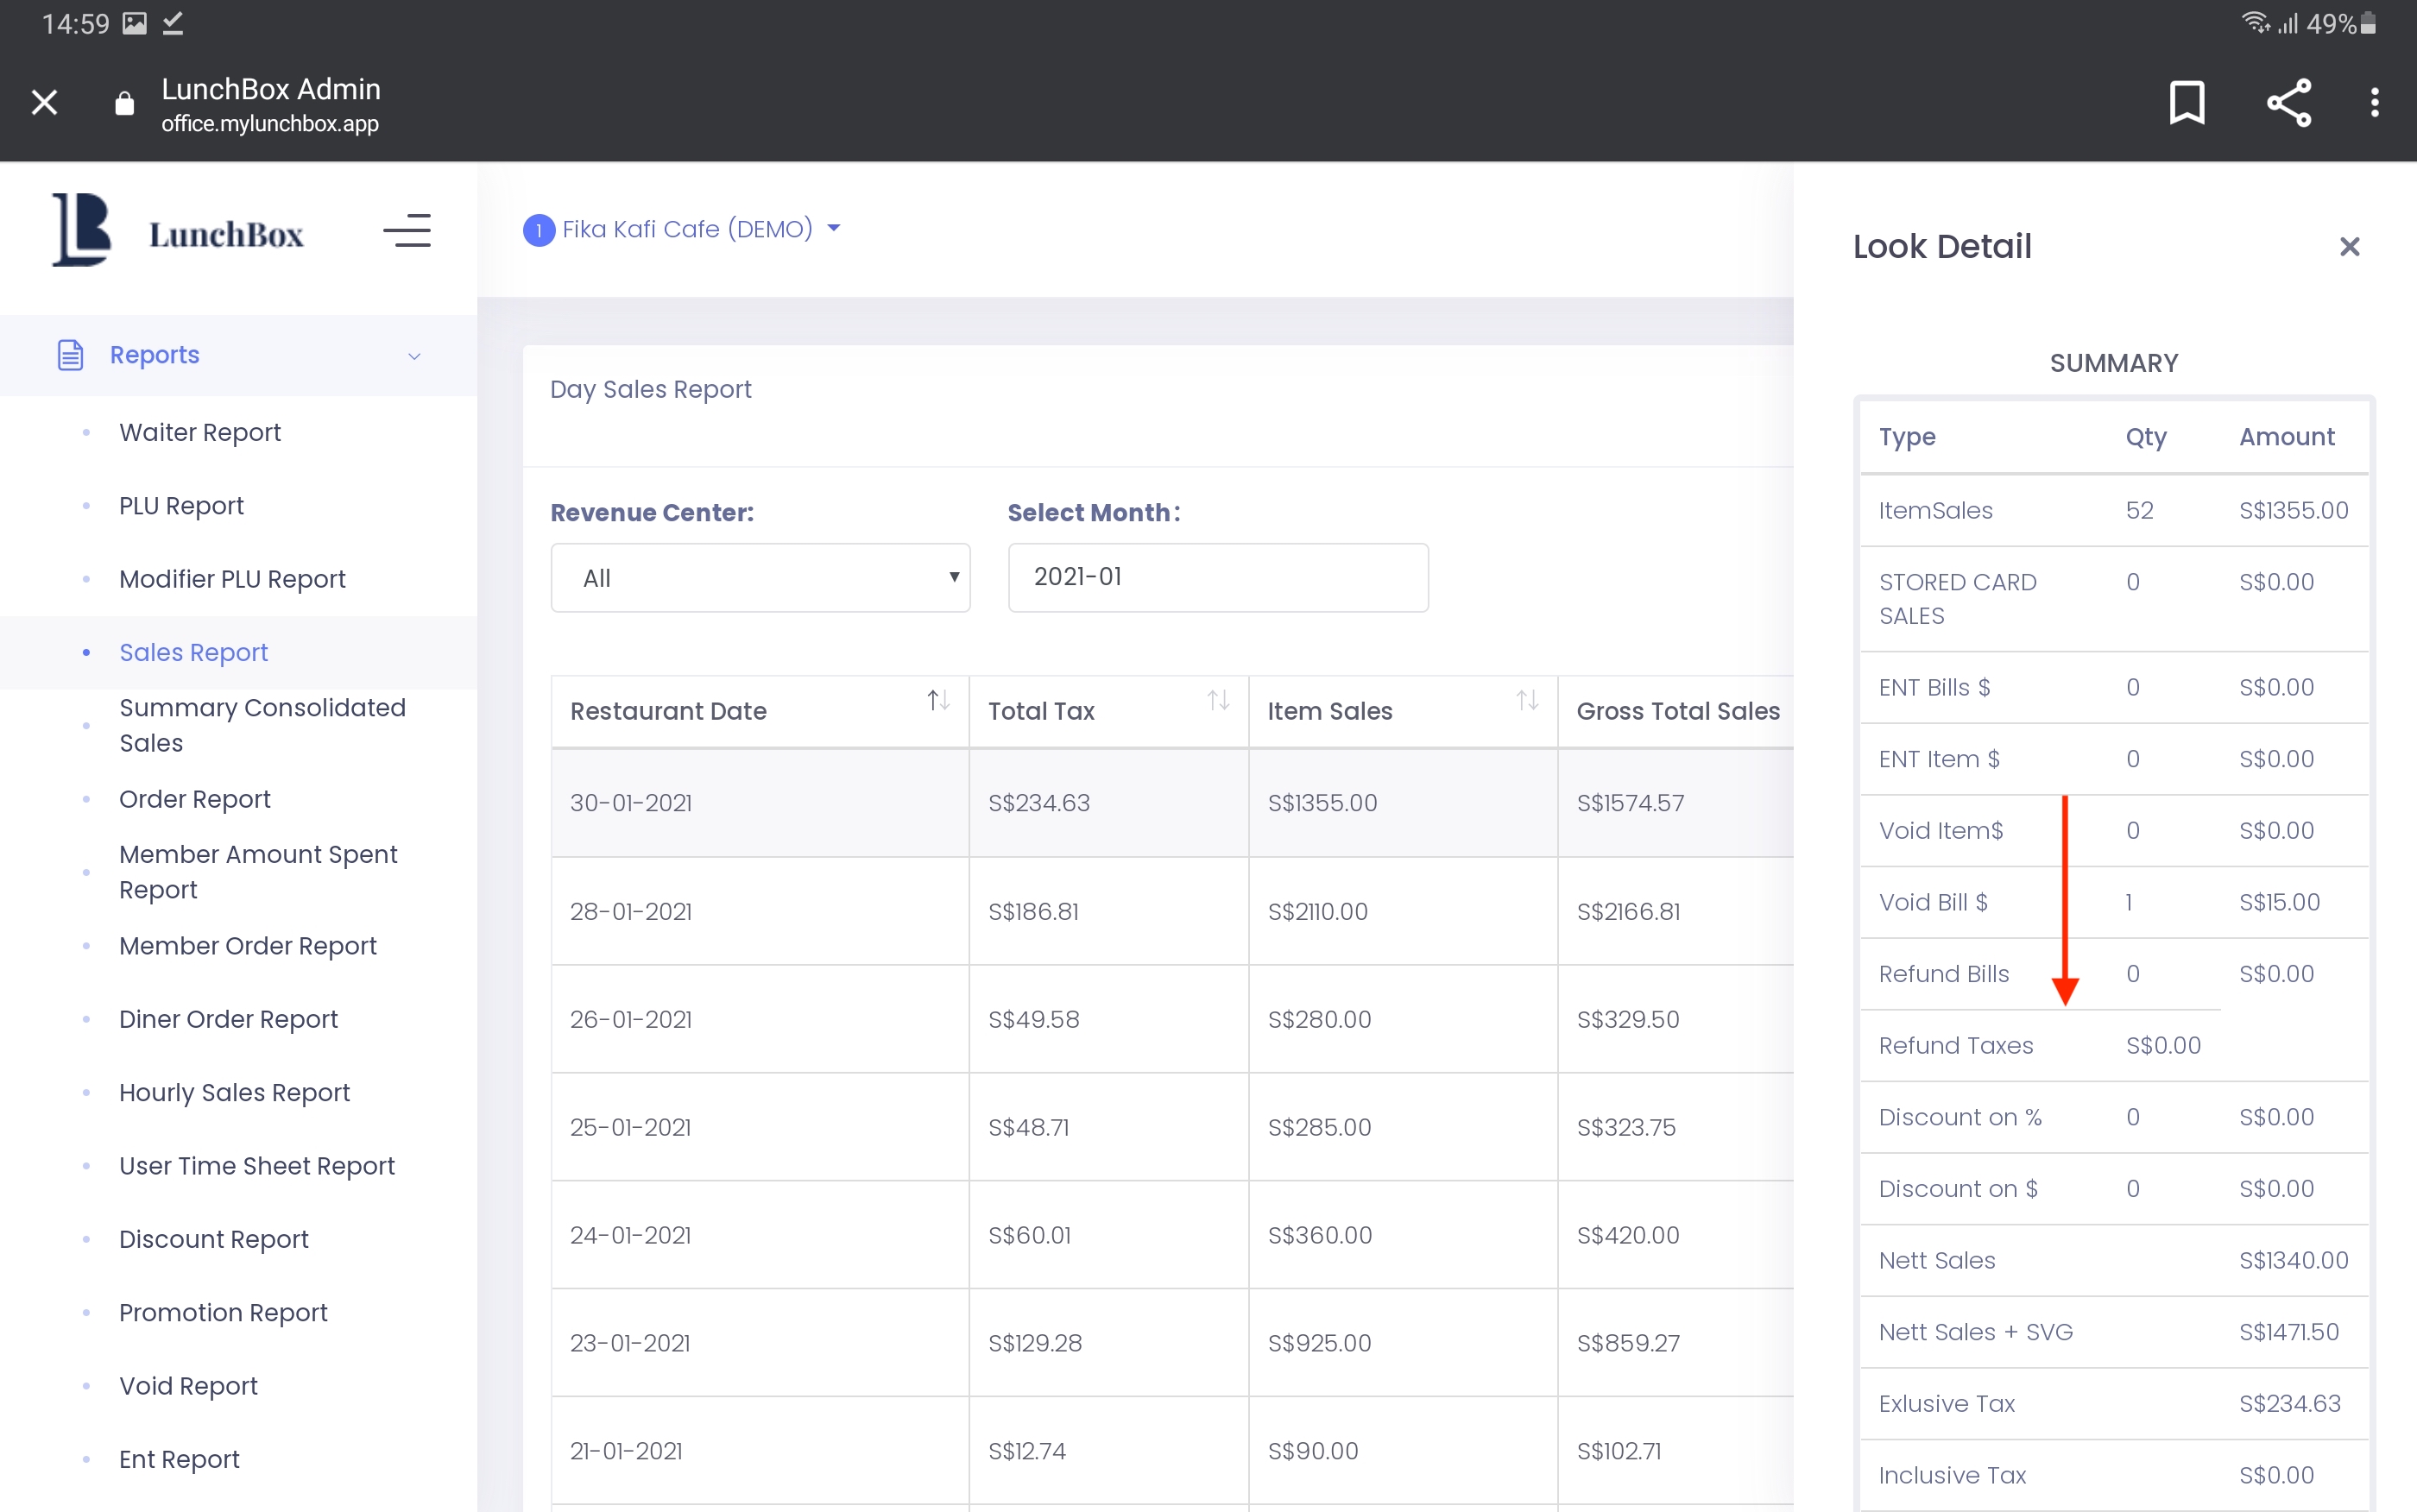Image resolution: width=2417 pixels, height=1512 pixels.
Task: Close the Look Detail panel
Action: (x=2349, y=246)
